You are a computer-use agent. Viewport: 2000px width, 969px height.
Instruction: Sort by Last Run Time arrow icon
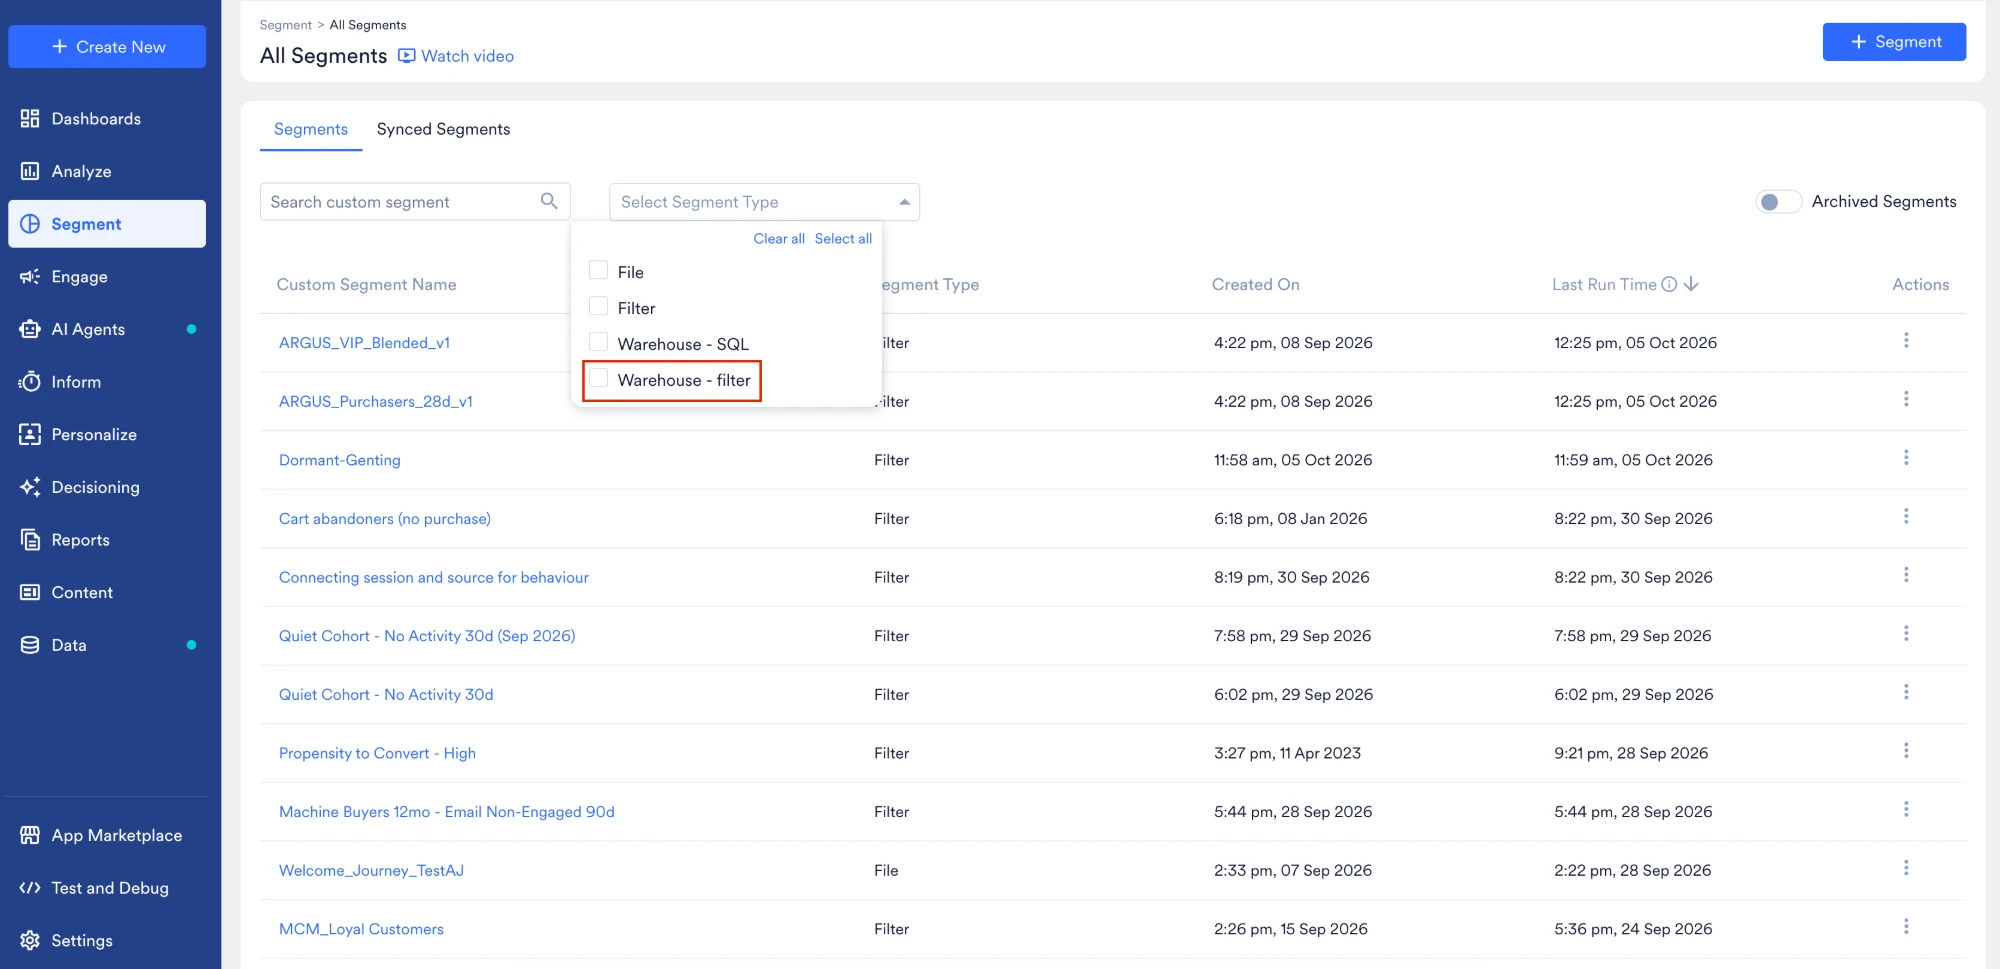click(x=1691, y=285)
